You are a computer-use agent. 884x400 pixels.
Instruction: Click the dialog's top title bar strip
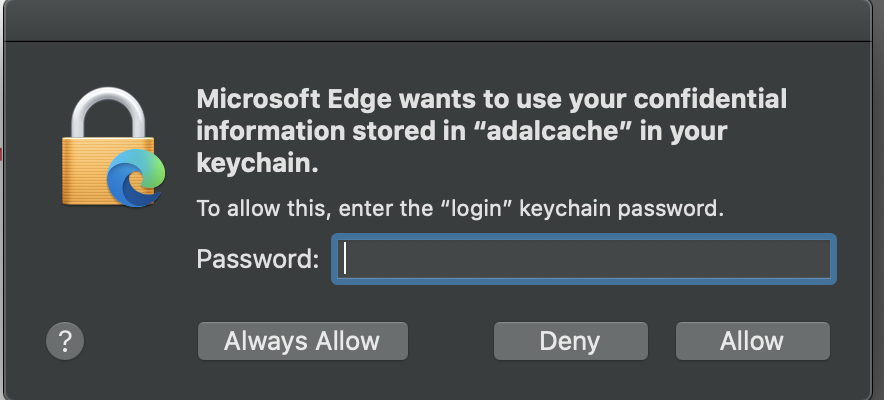pos(442,20)
